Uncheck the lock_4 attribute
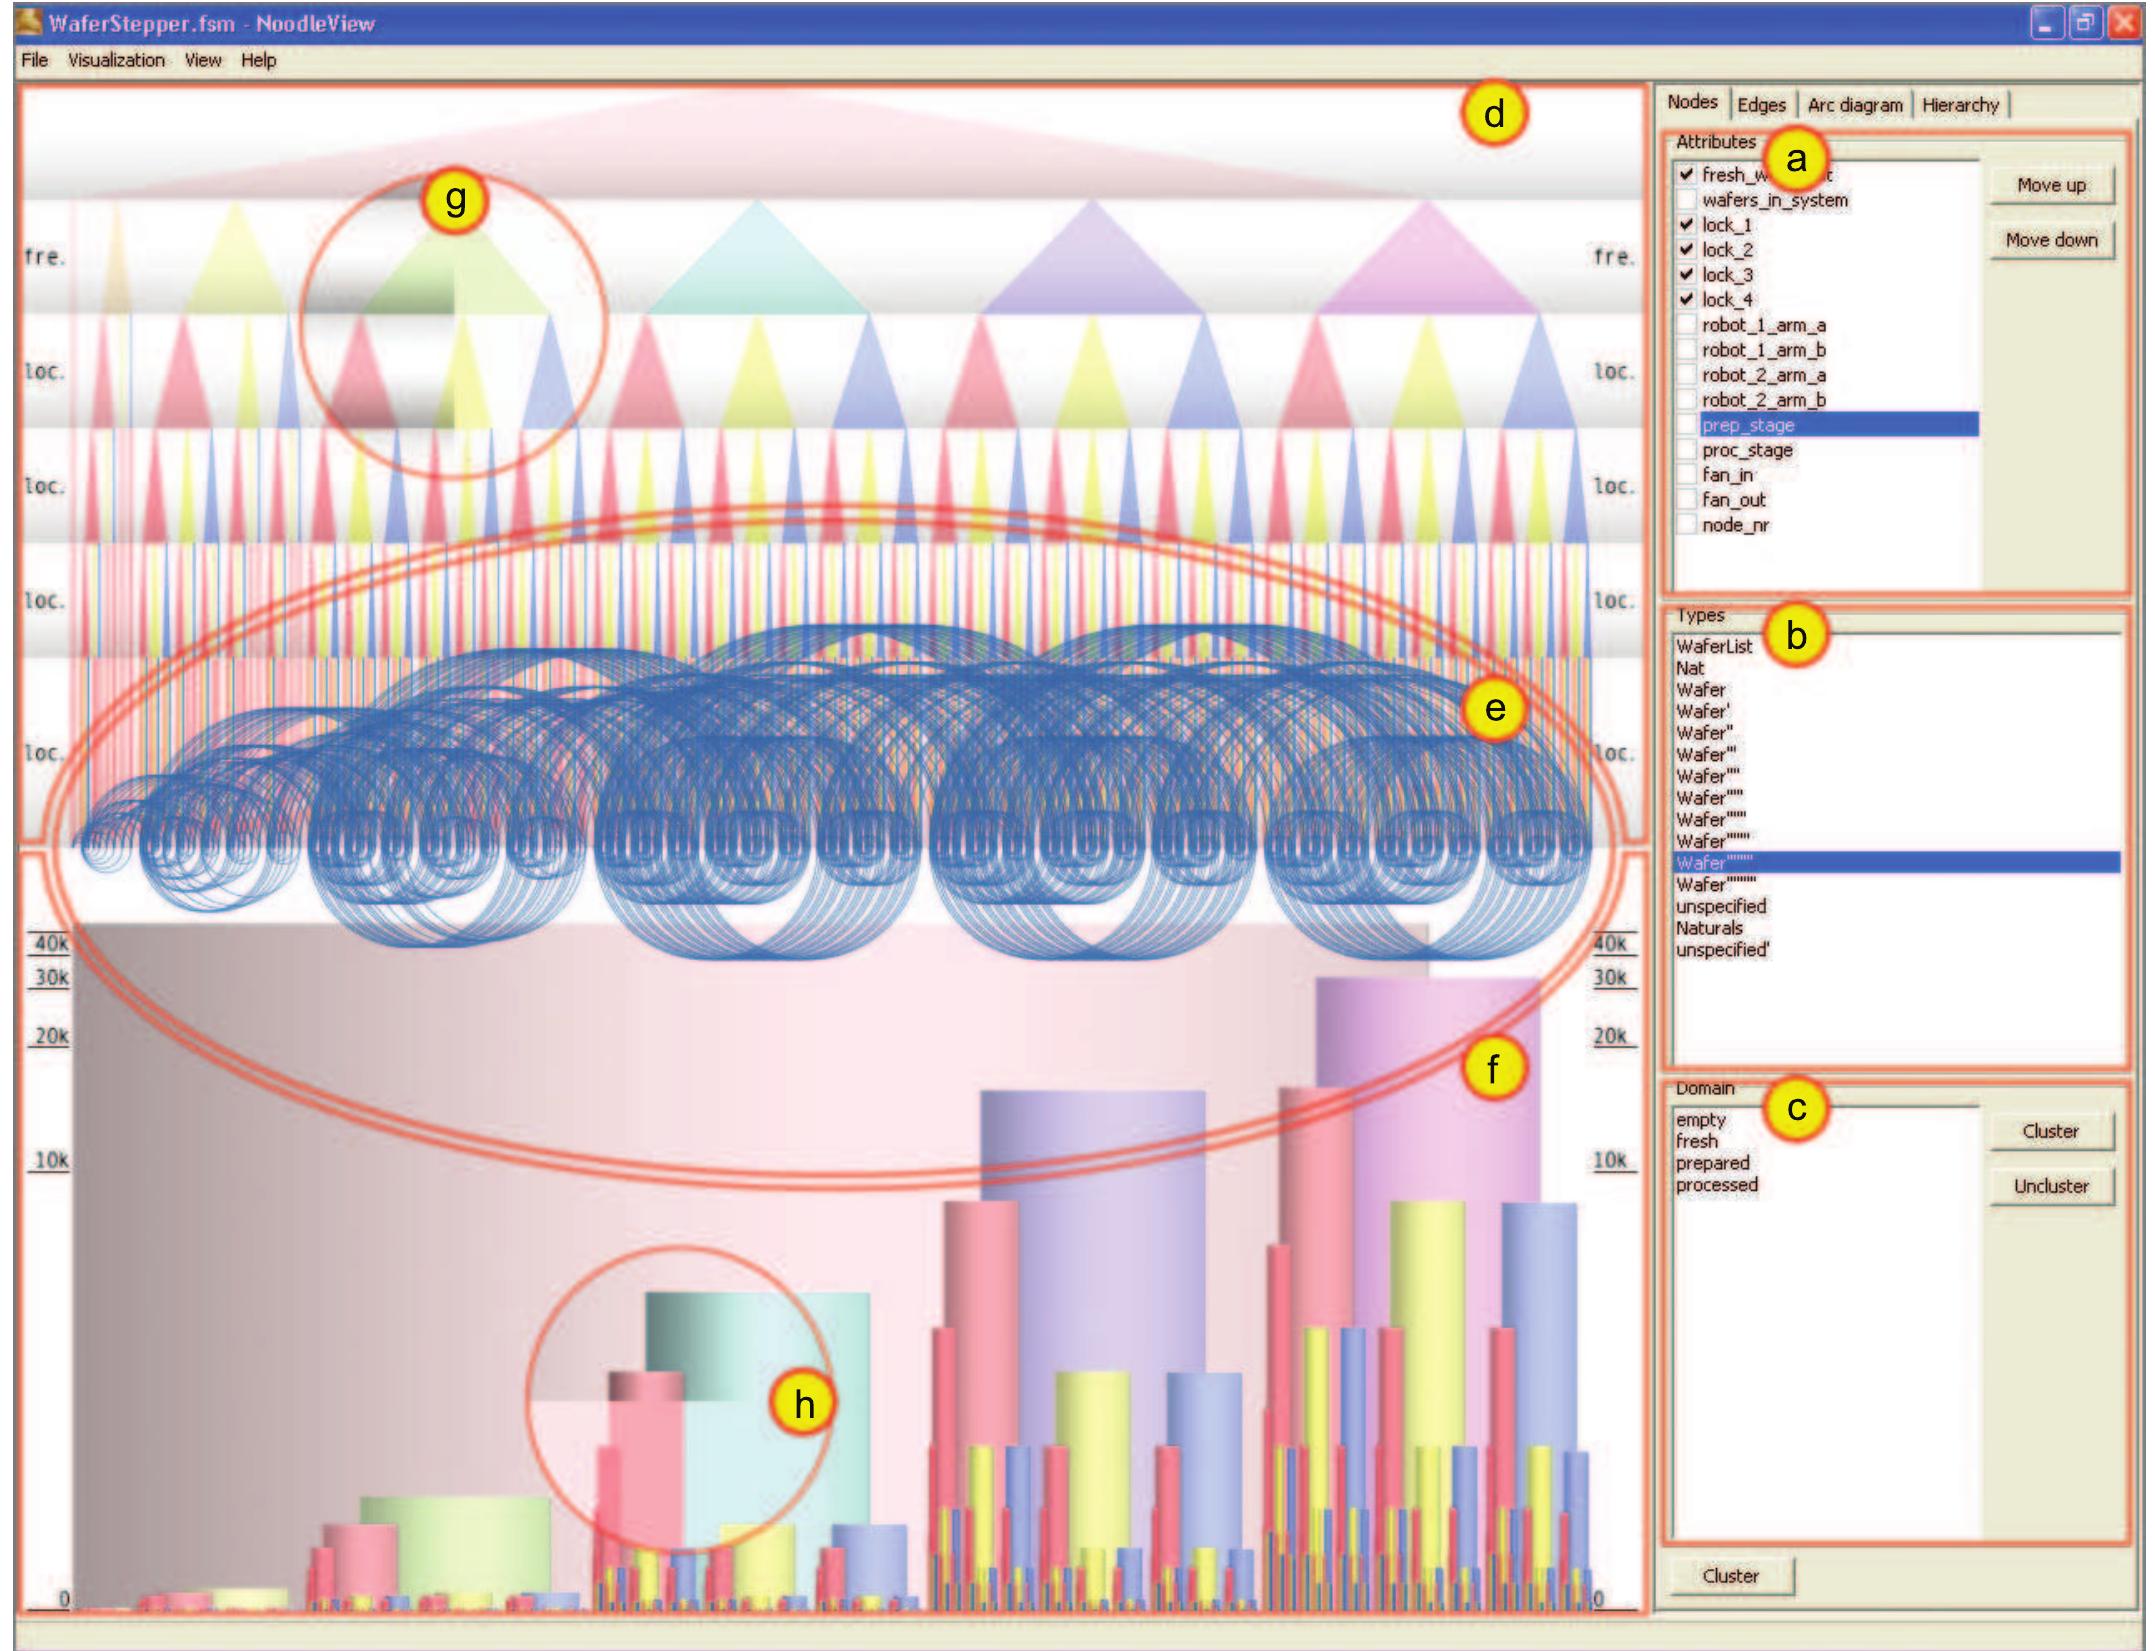Screen dimensions: 2155x1651 point(1687,300)
